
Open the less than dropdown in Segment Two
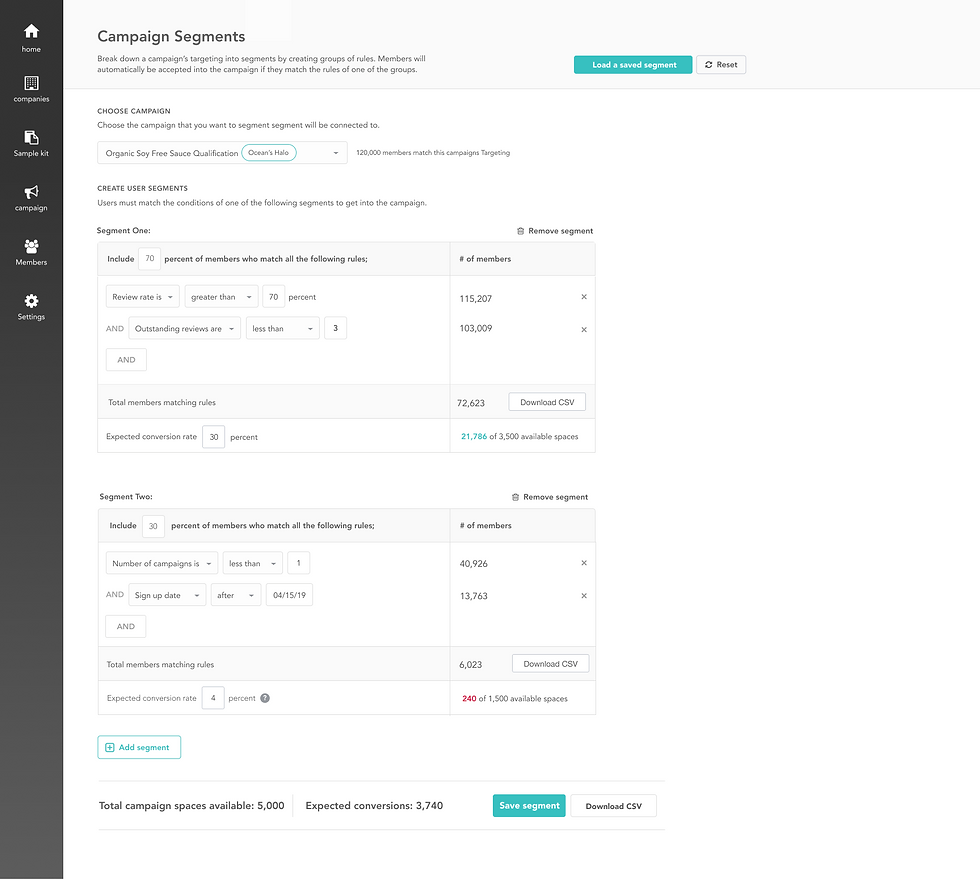[252, 563]
